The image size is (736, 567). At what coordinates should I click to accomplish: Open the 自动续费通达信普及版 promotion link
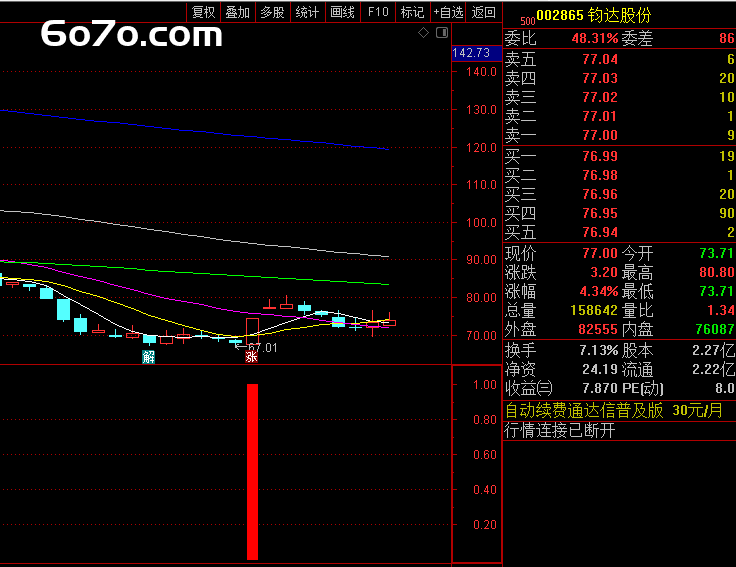pos(614,411)
